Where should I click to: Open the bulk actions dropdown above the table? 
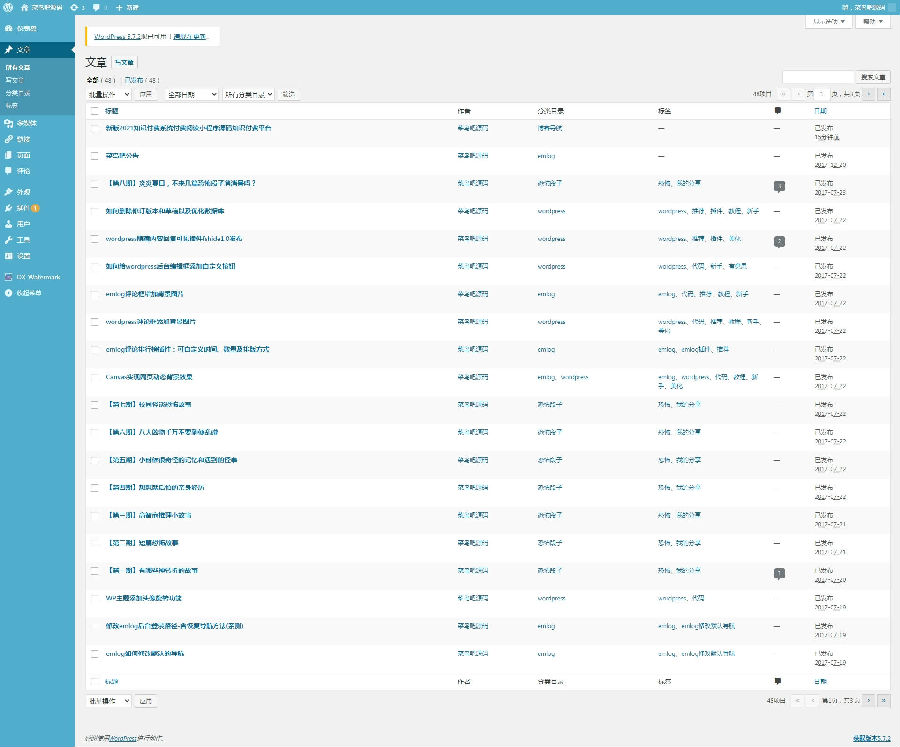tap(108, 94)
